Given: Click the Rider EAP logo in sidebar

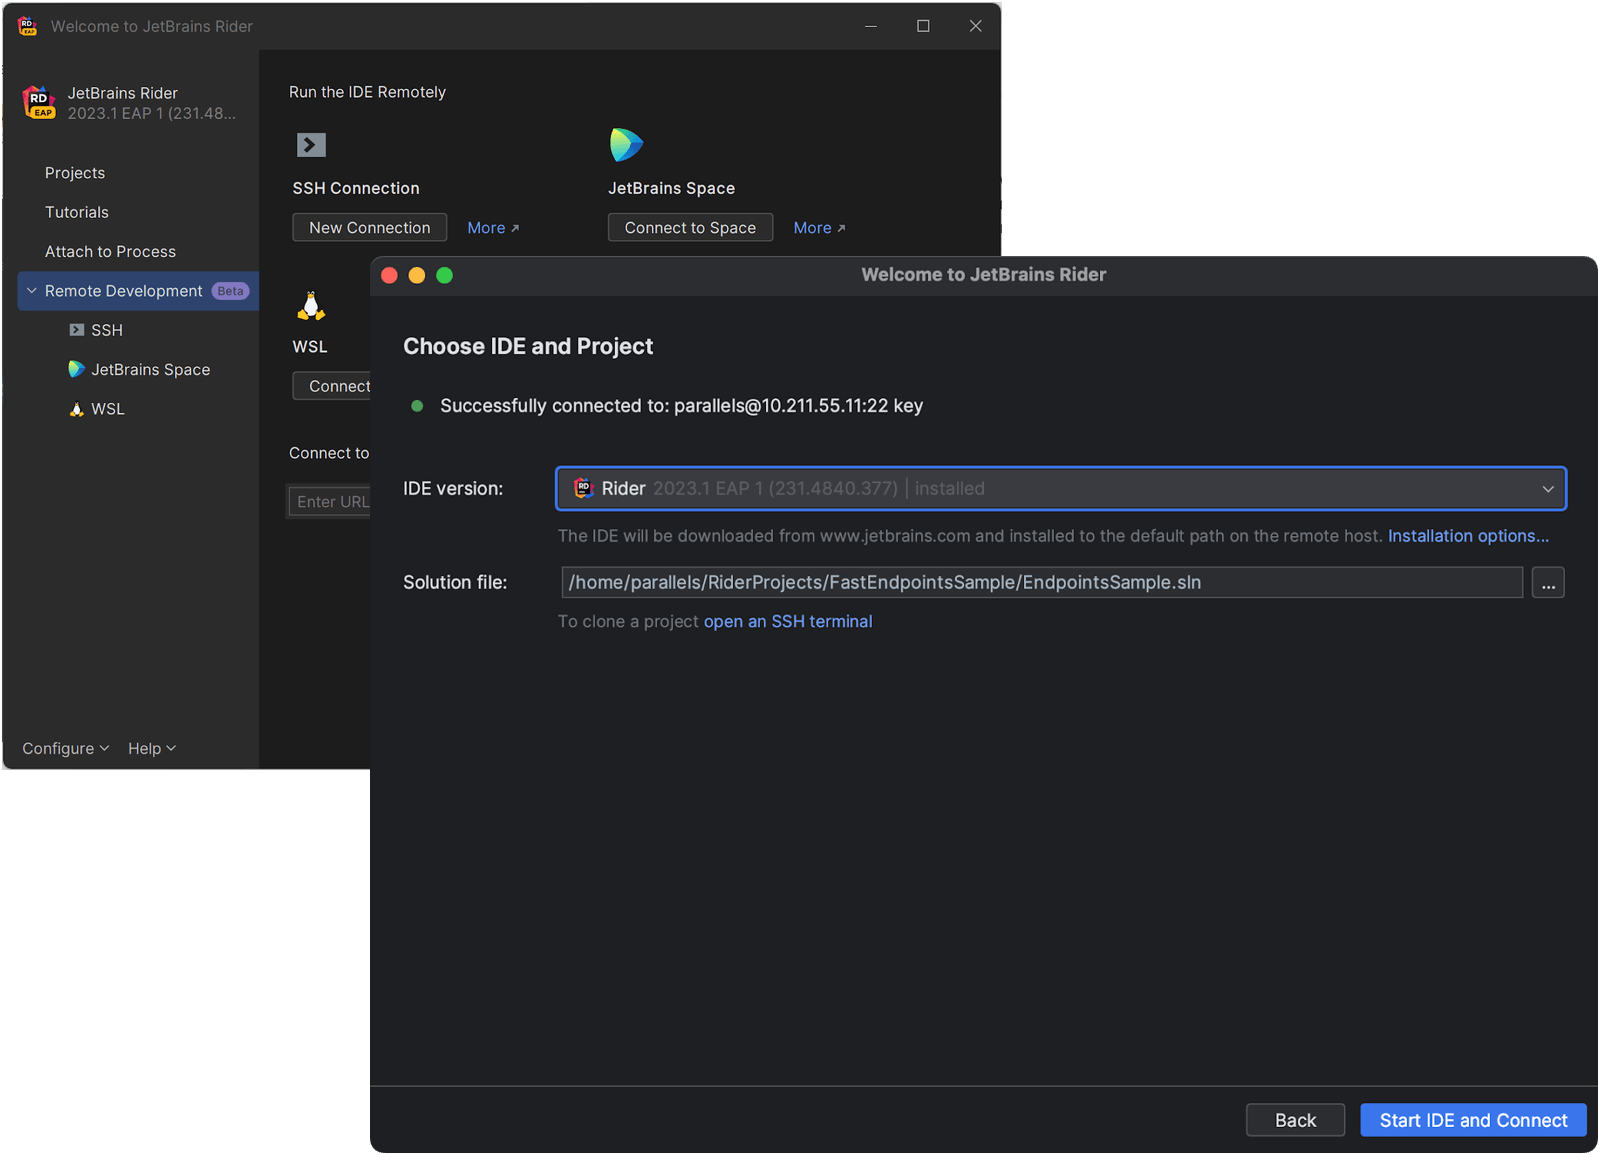Looking at the screenshot, I should pos(39,102).
